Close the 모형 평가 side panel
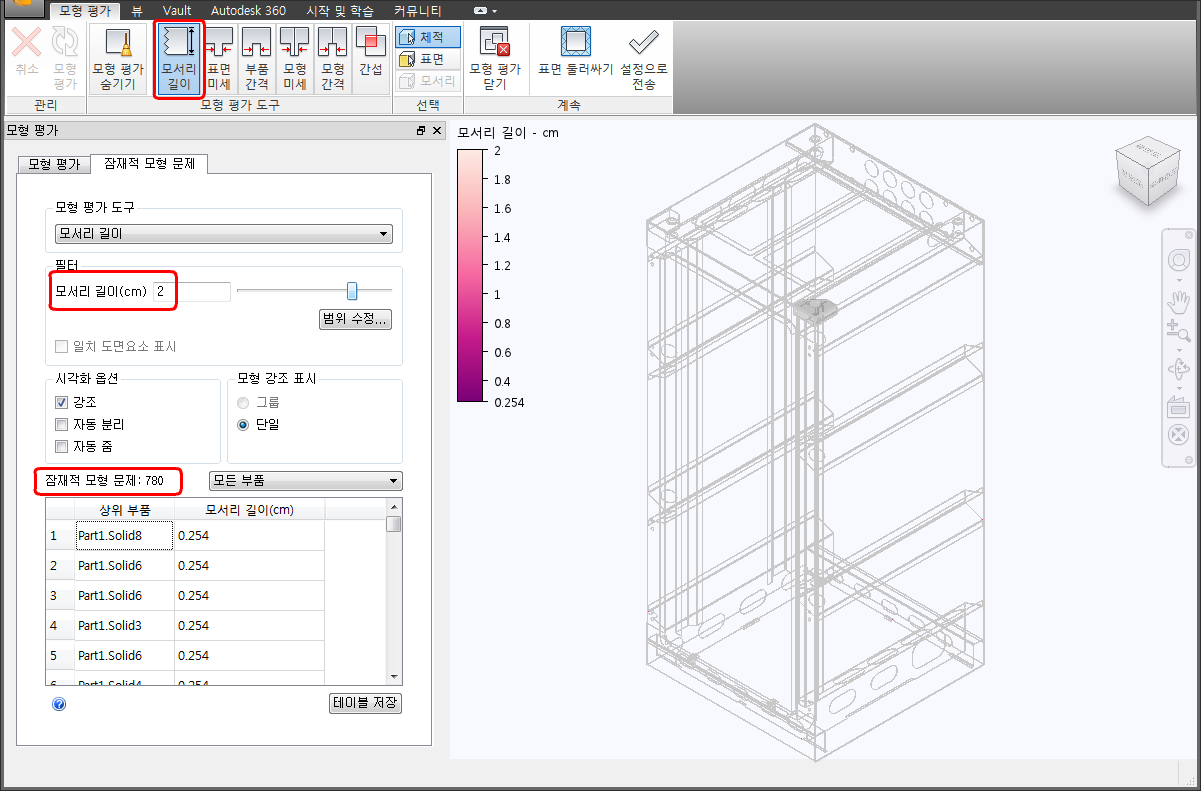This screenshot has width=1201, height=791. click(437, 131)
